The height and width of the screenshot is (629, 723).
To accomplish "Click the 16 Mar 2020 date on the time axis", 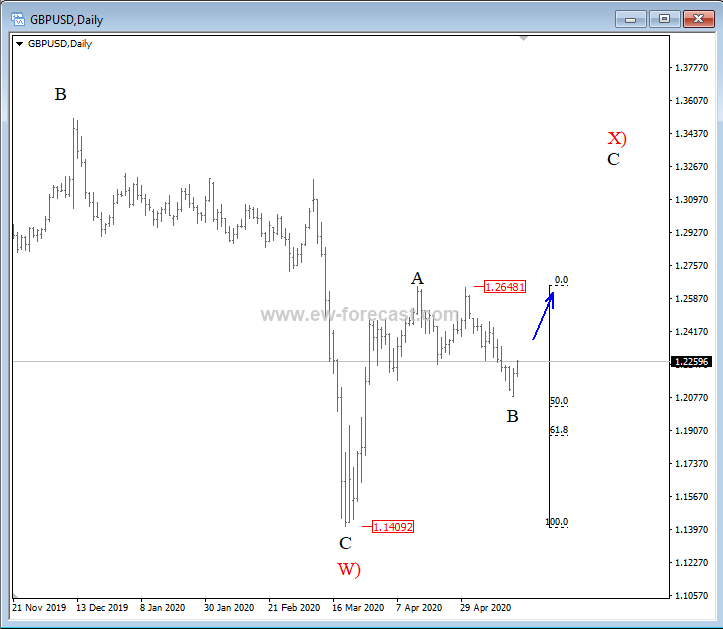I will point(358,607).
